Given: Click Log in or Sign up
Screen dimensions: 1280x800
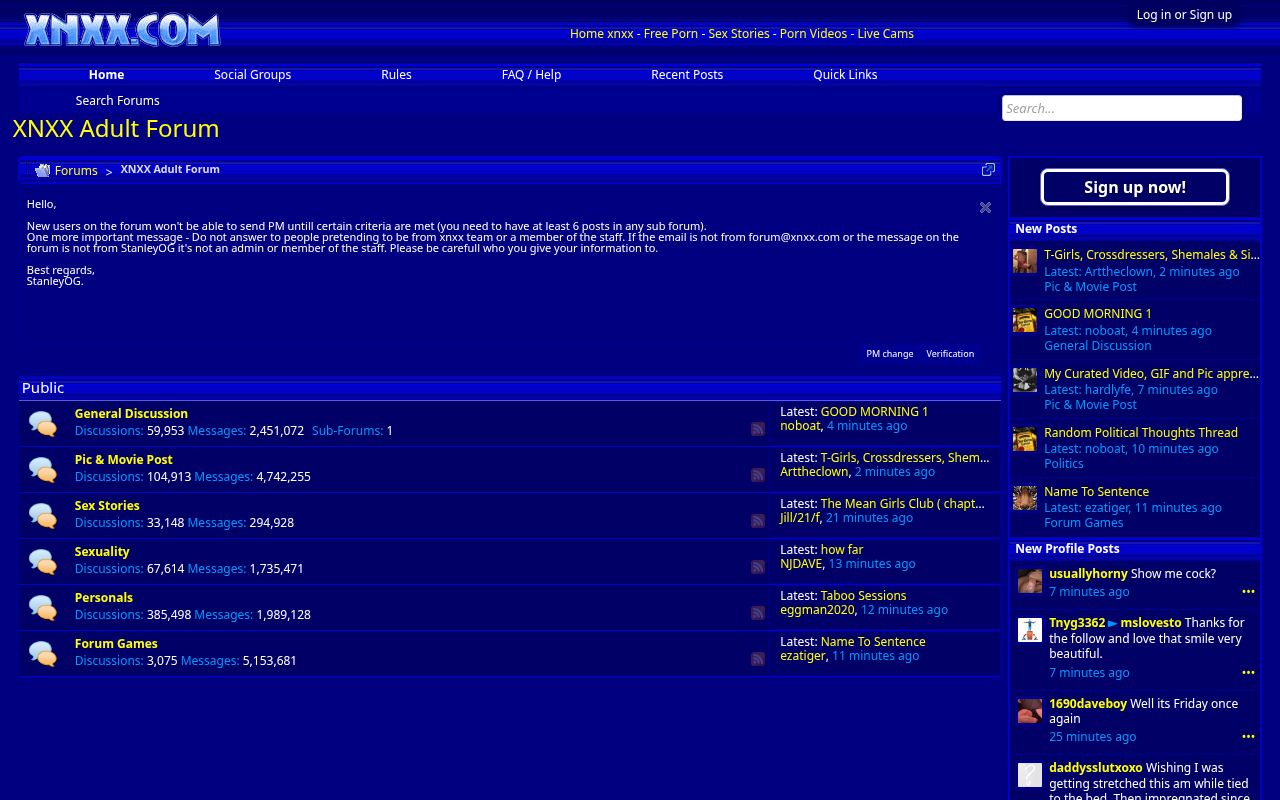Looking at the screenshot, I should [1184, 14].
